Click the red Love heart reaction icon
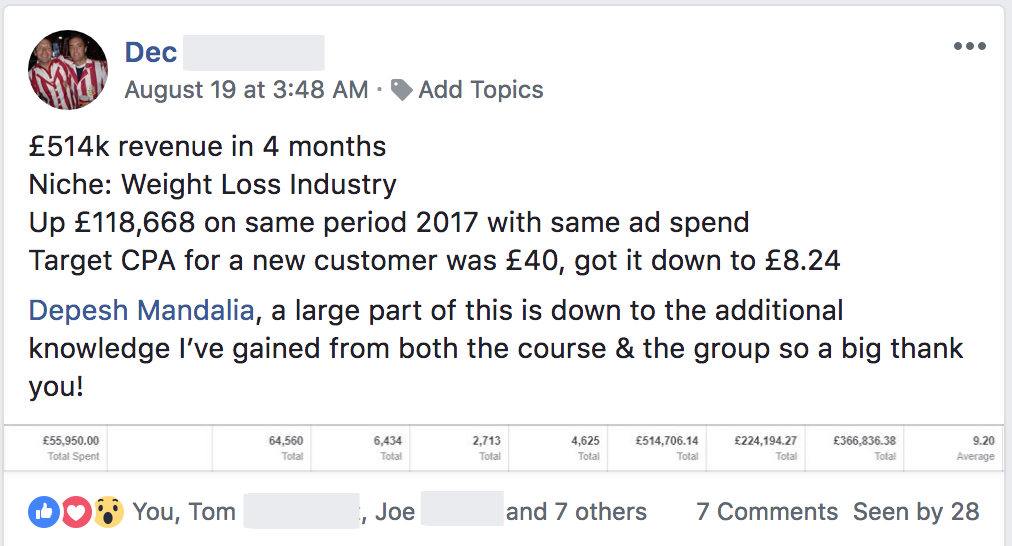Viewport: 1012px width, 546px height. point(76,512)
